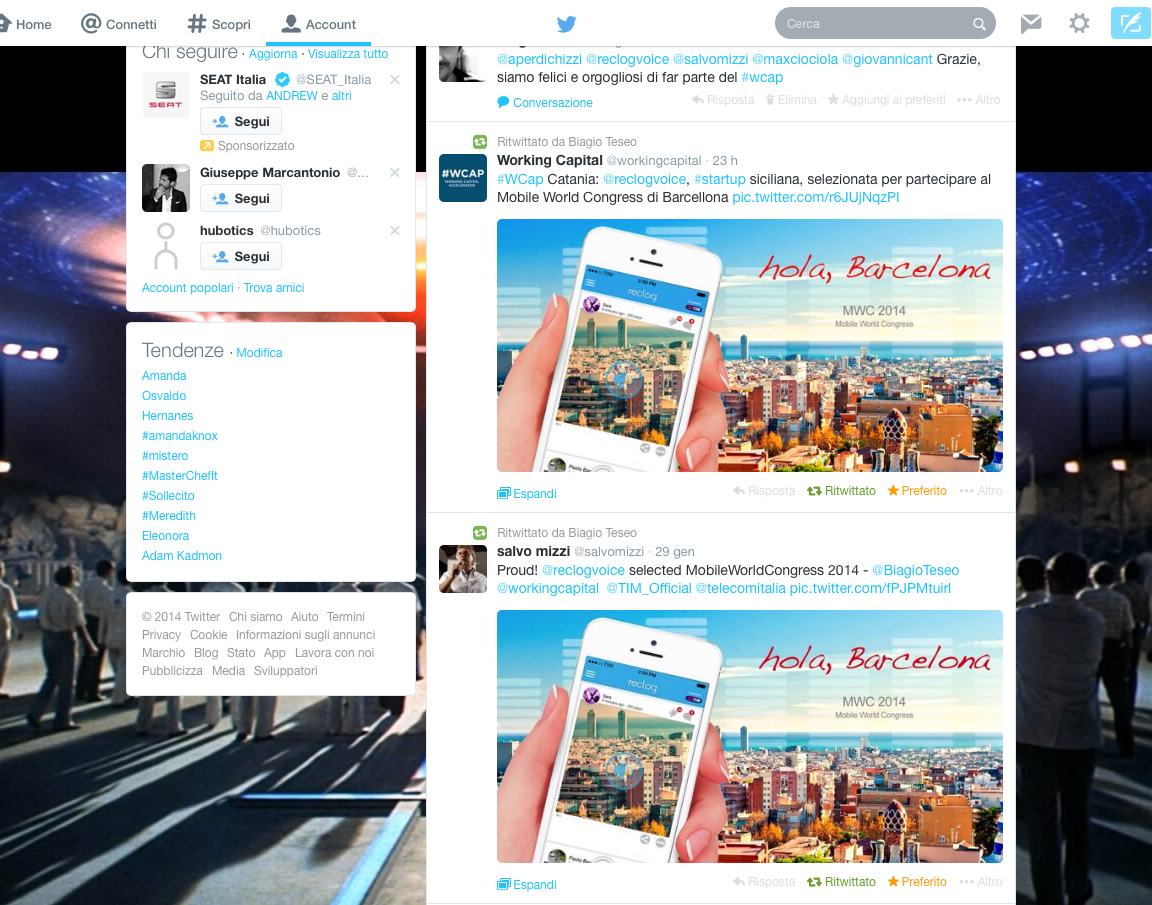Click Risposta on the top tweet
Screen dimensions: 1152x905
tap(723, 100)
